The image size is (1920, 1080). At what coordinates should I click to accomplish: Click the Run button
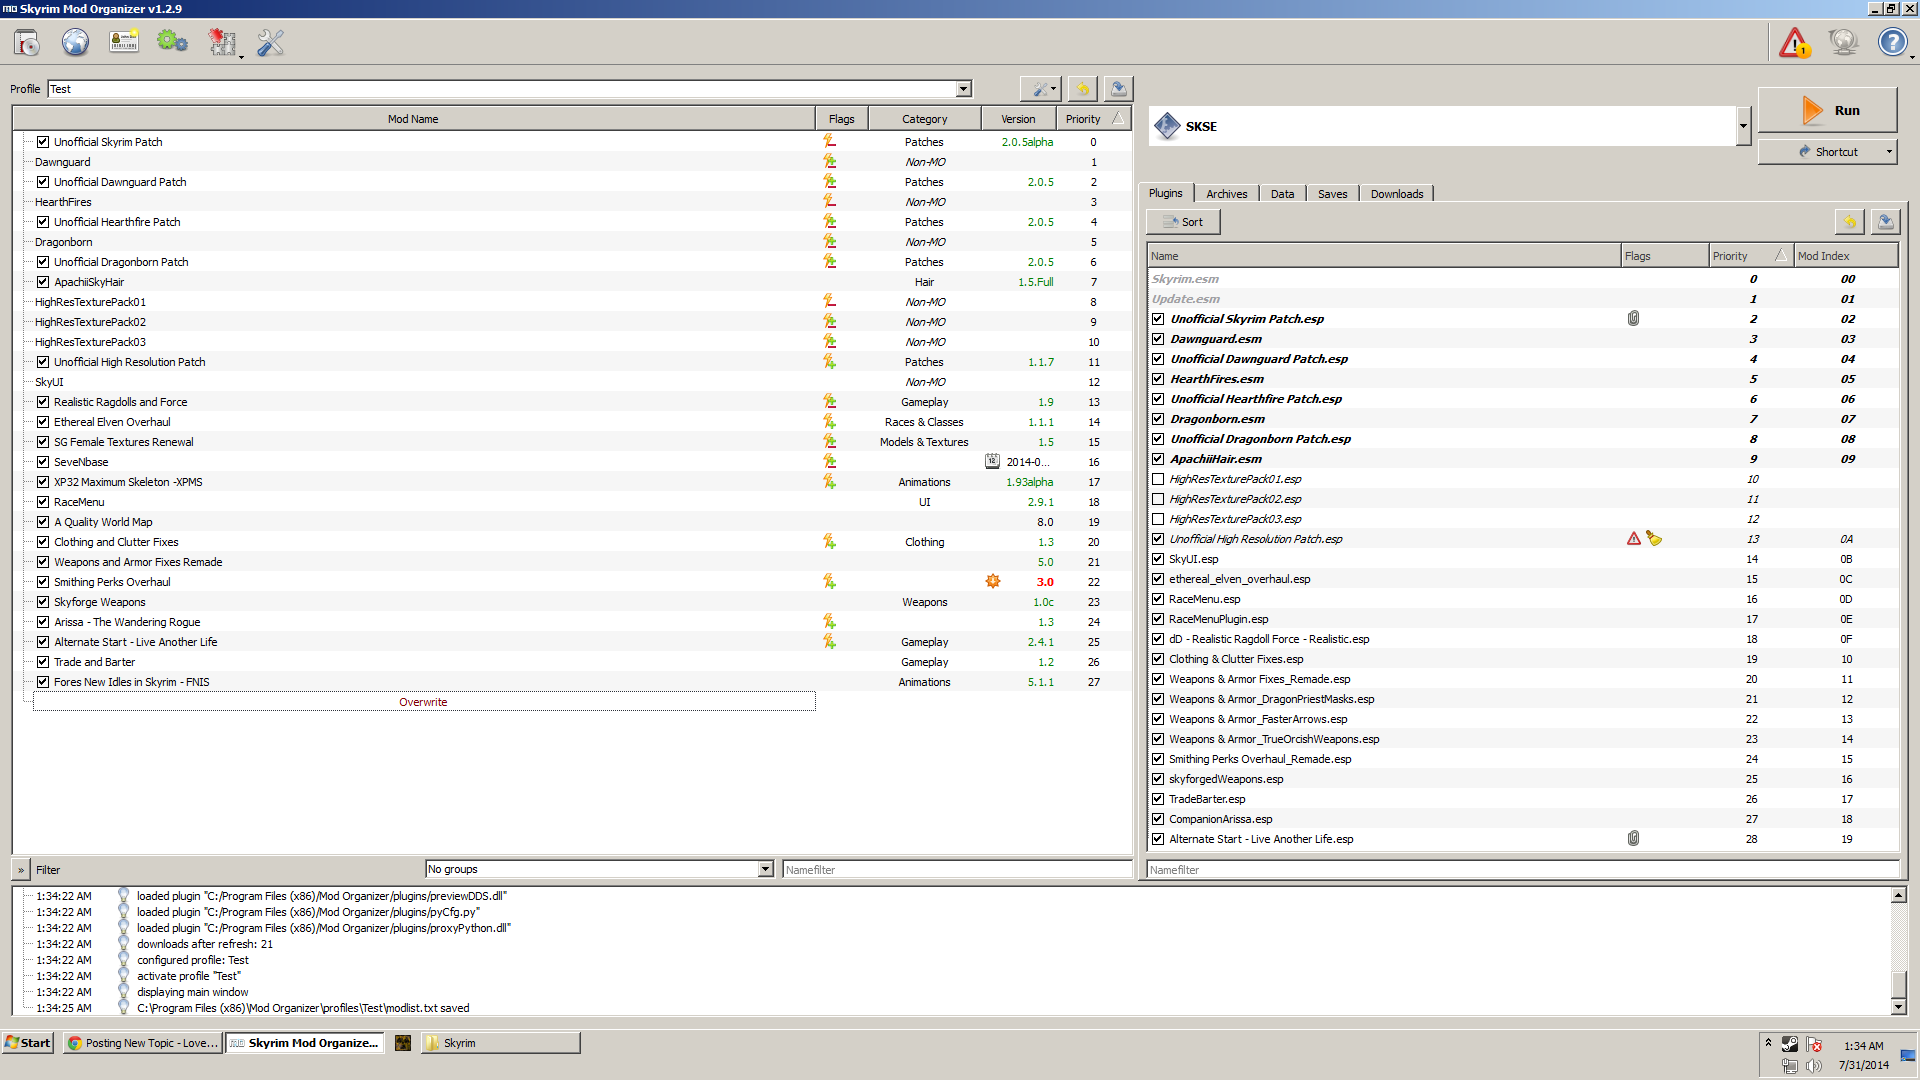(x=1827, y=110)
